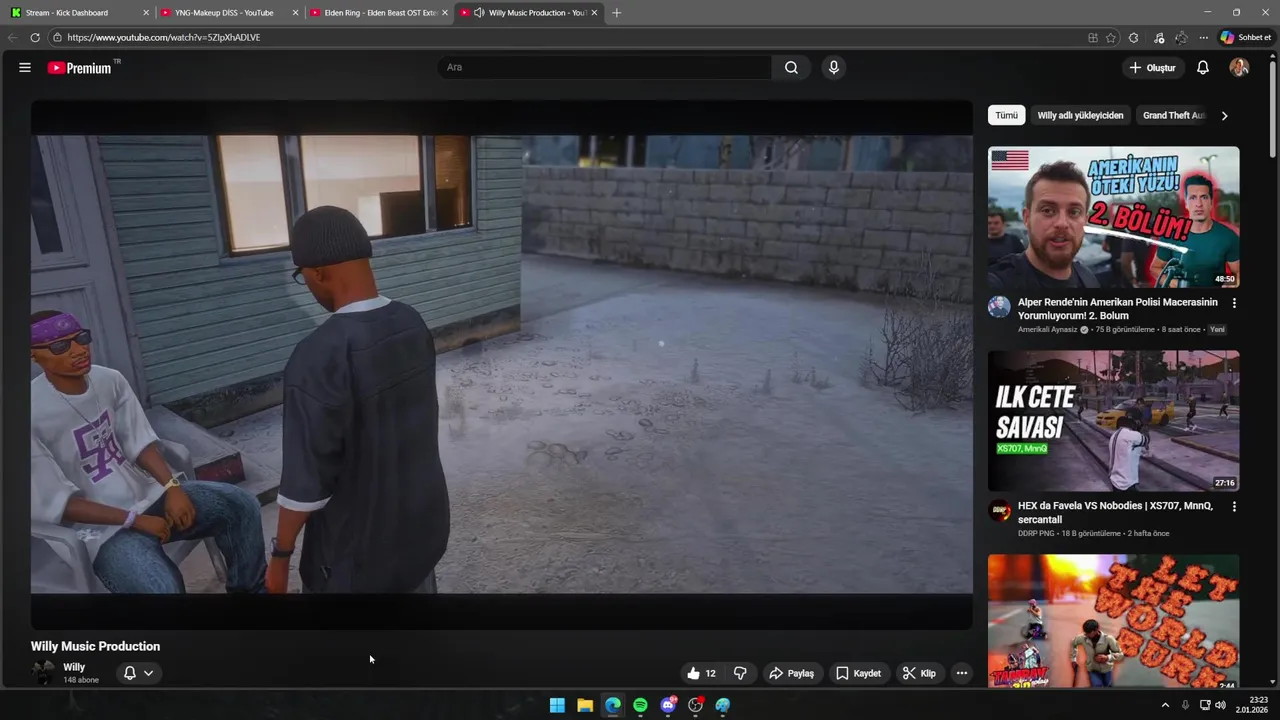This screenshot has height=720, width=1280.
Task: Open the Amerikanın Öteki Yüzü thumbnail
Action: point(1113,218)
